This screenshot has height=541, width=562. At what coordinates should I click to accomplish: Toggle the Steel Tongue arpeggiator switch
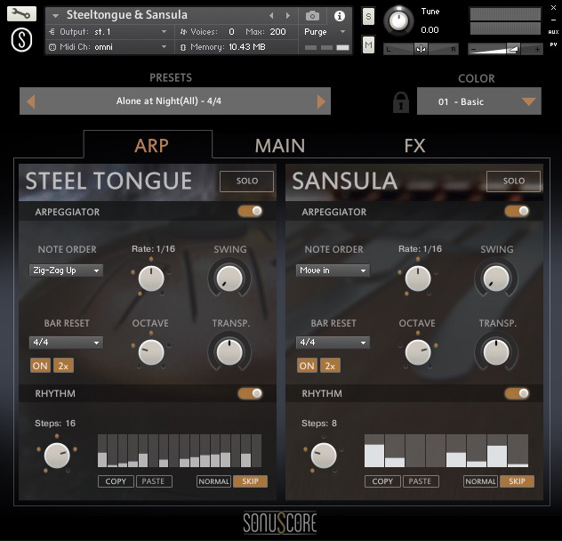pos(250,211)
